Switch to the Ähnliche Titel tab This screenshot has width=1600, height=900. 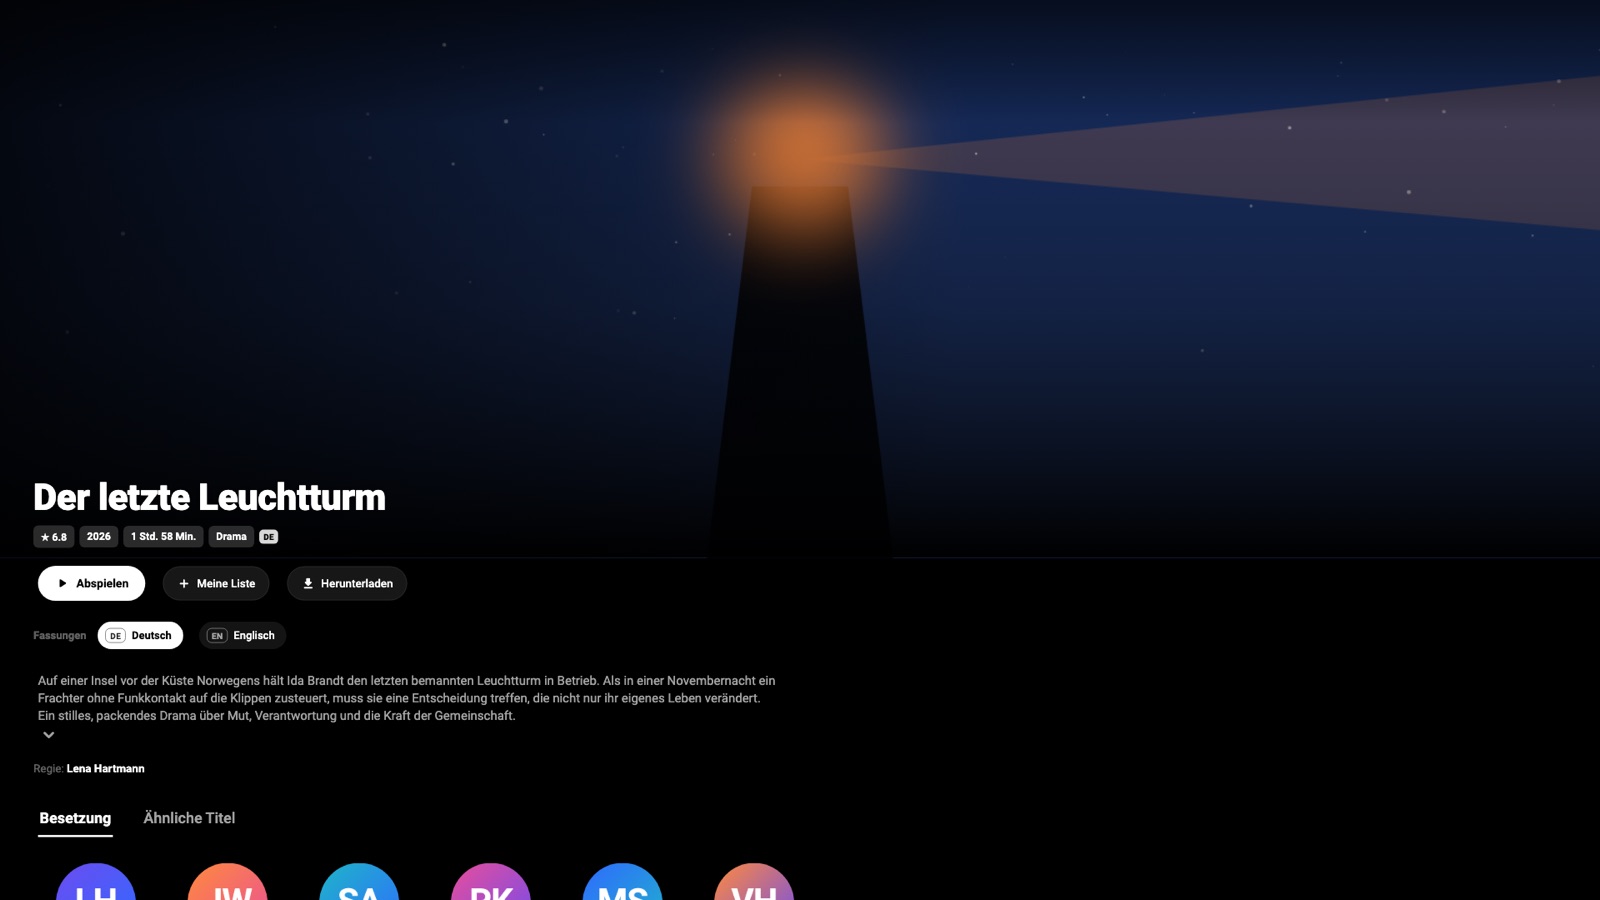[x=189, y=818]
